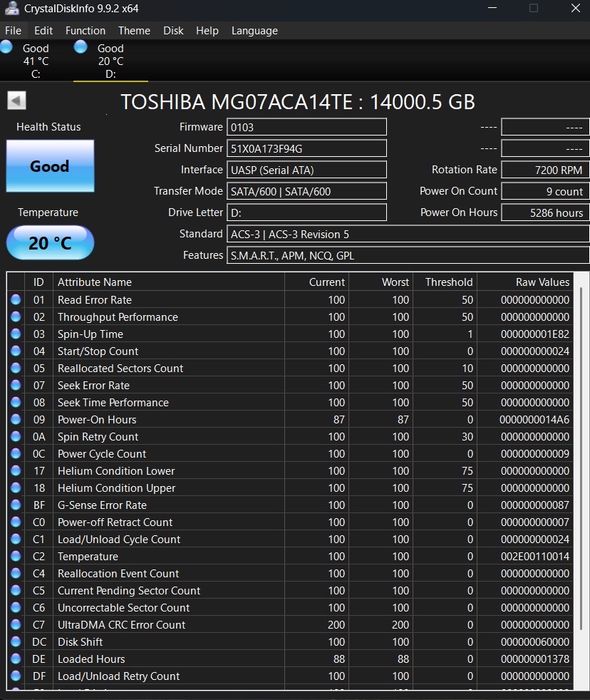Click the Firmware field 0103
The image size is (590, 700).
(307, 127)
